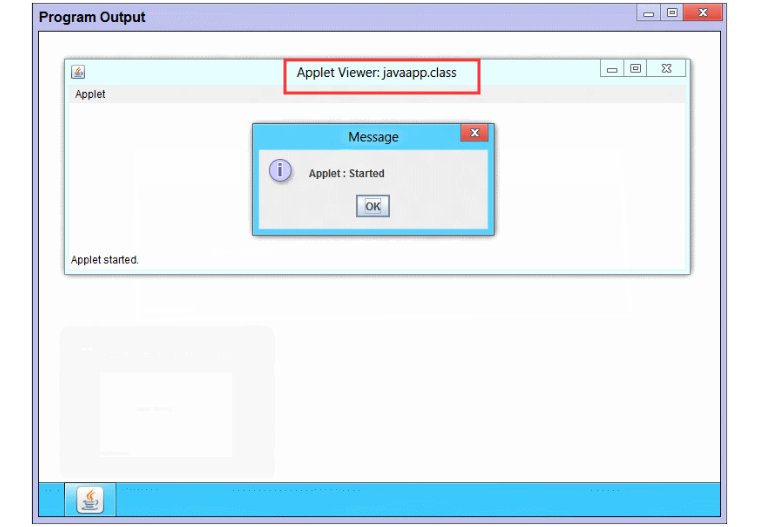The image size is (757, 527).
Task: Click the Java icon in Applet Viewer title bar
Action: [78, 72]
